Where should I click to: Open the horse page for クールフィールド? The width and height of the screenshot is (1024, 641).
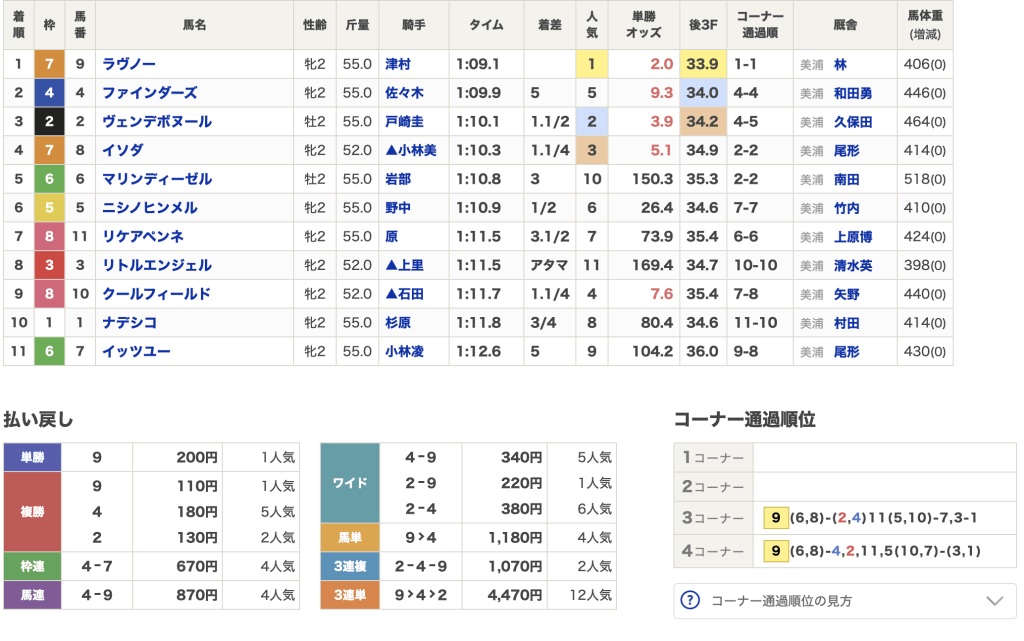157,294
